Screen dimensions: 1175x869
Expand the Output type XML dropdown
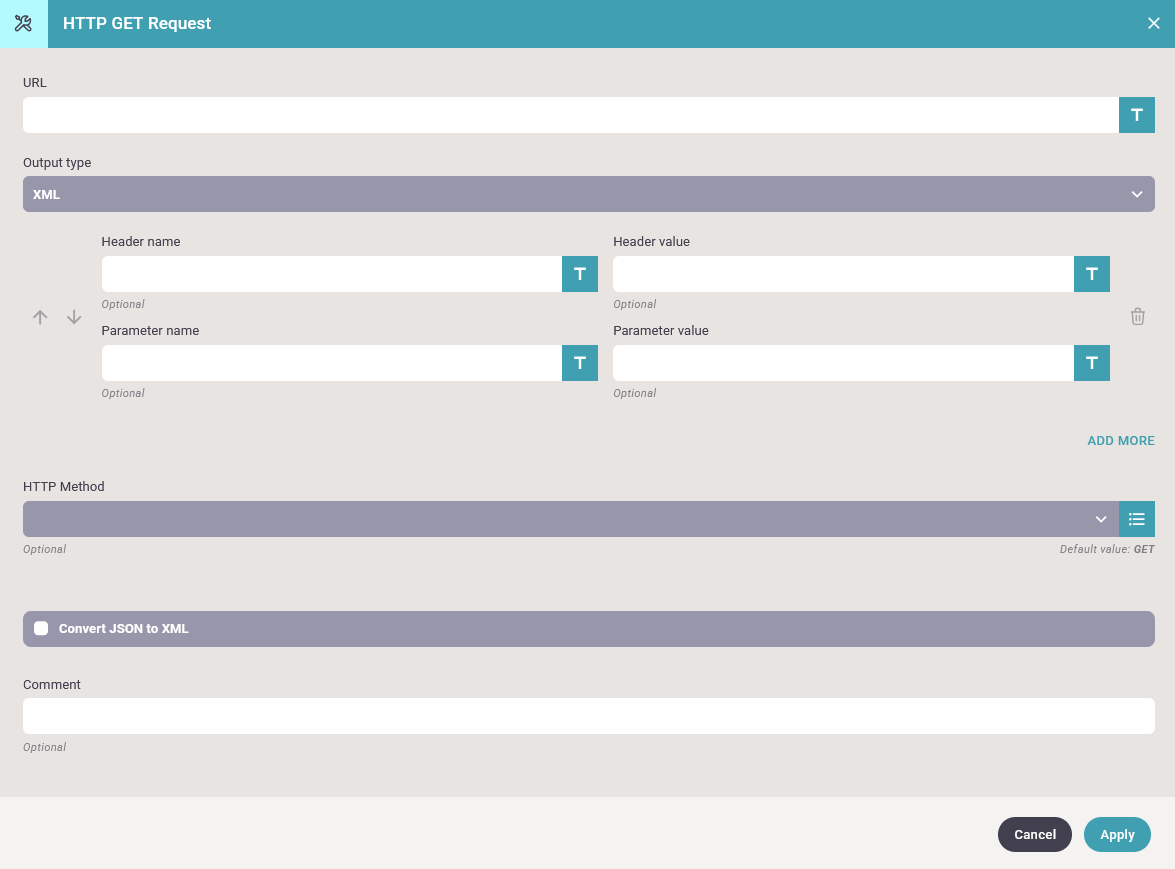click(x=588, y=194)
